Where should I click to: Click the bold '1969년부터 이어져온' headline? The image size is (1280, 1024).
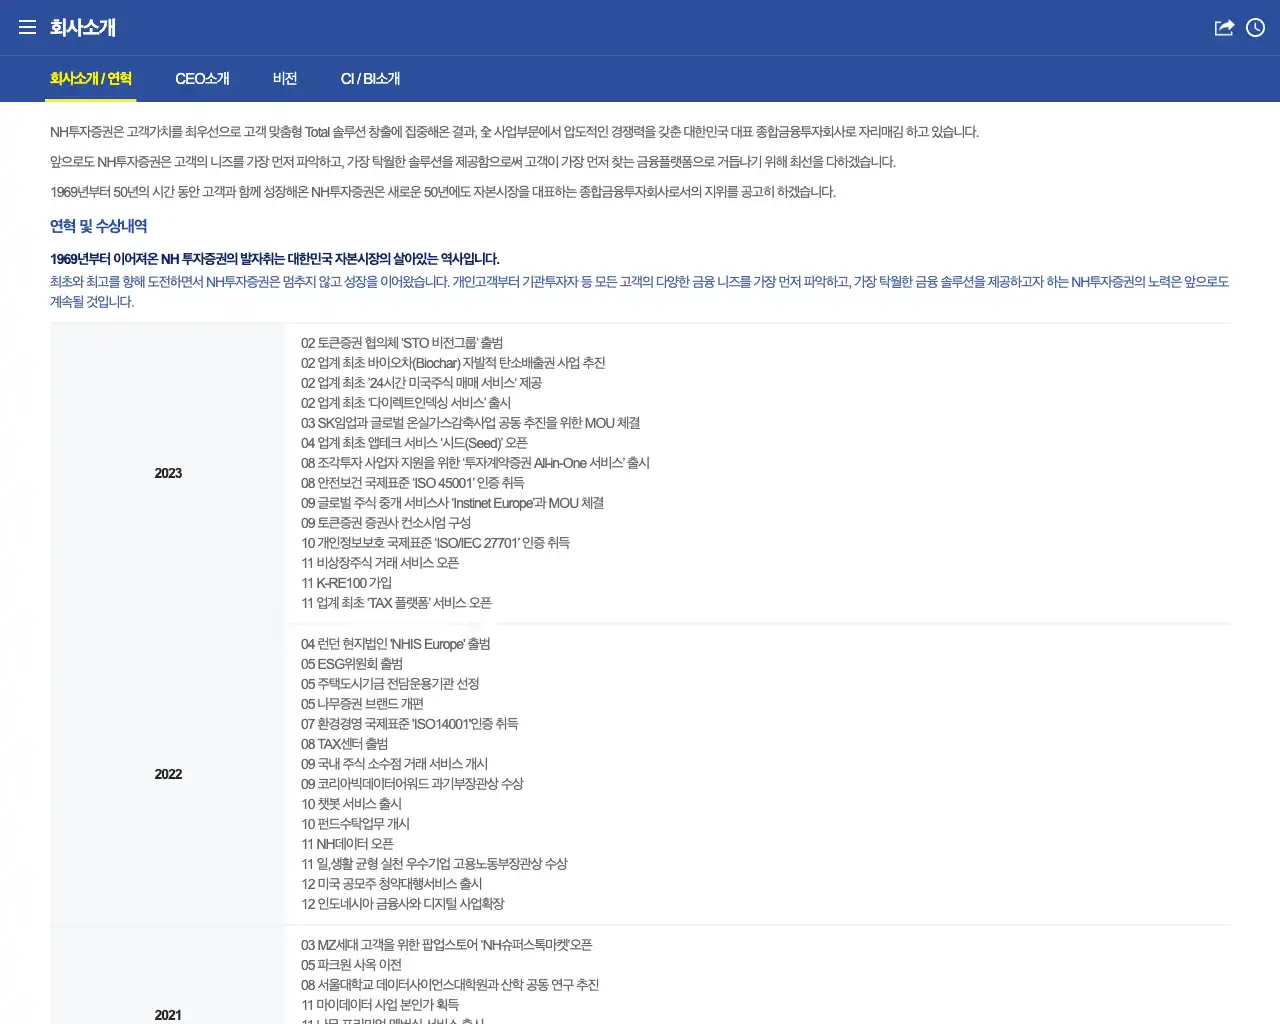click(x=275, y=259)
